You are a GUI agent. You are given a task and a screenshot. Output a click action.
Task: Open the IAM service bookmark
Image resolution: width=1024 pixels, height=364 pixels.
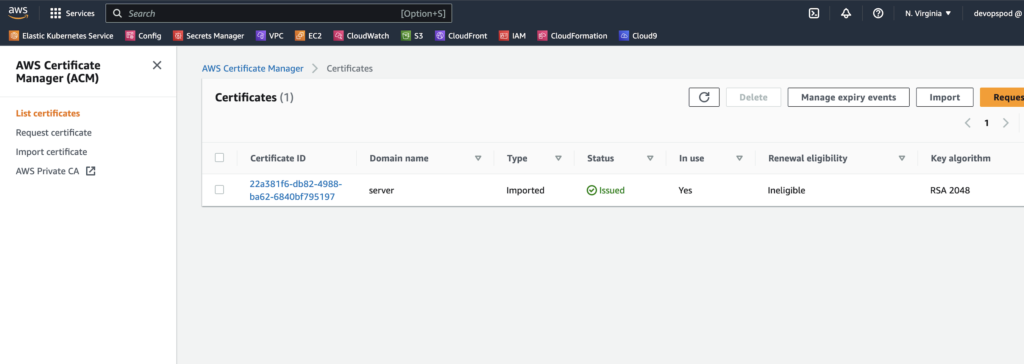[x=513, y=36]
